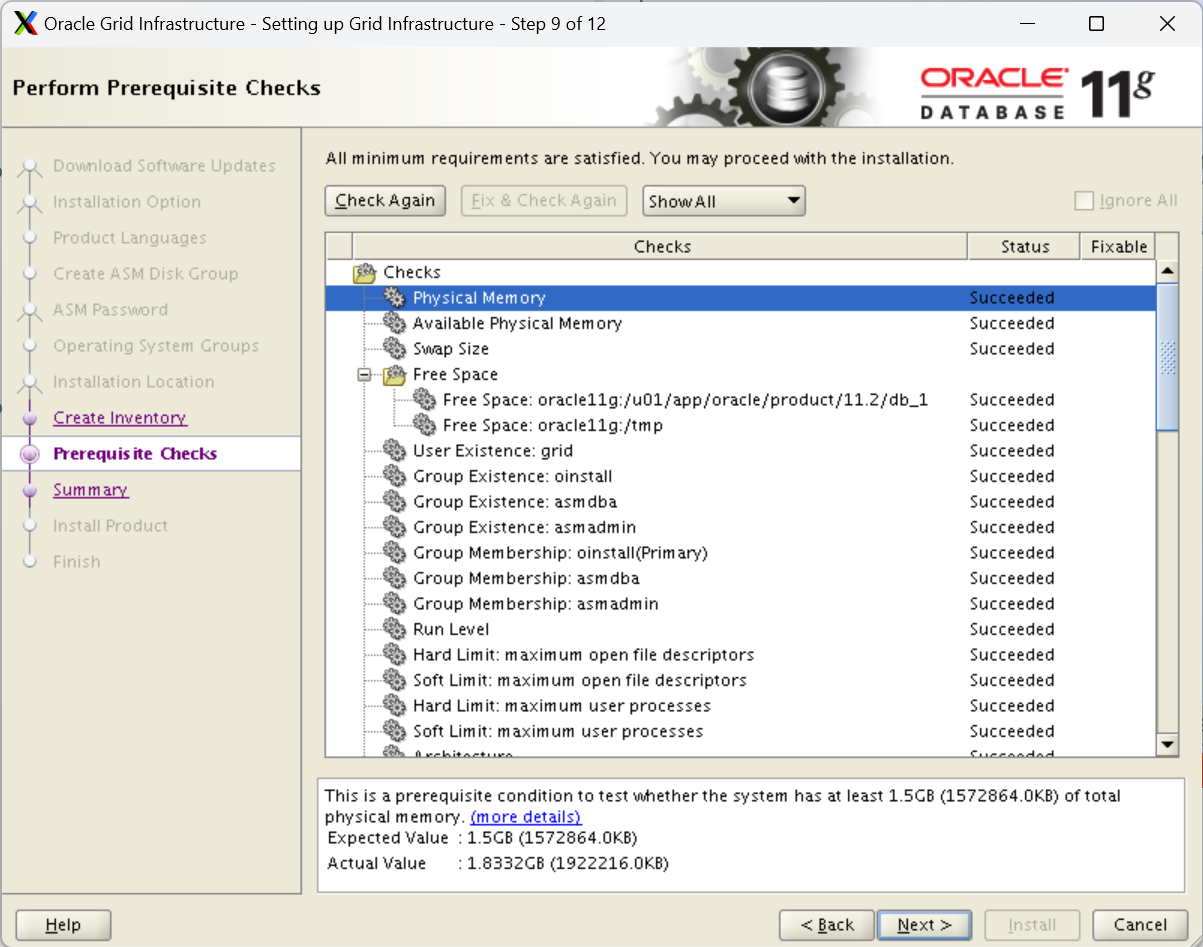Click gear icon beside User Existence: grid
Screen dimensions: 1203x947
click(x=396, y=450)
